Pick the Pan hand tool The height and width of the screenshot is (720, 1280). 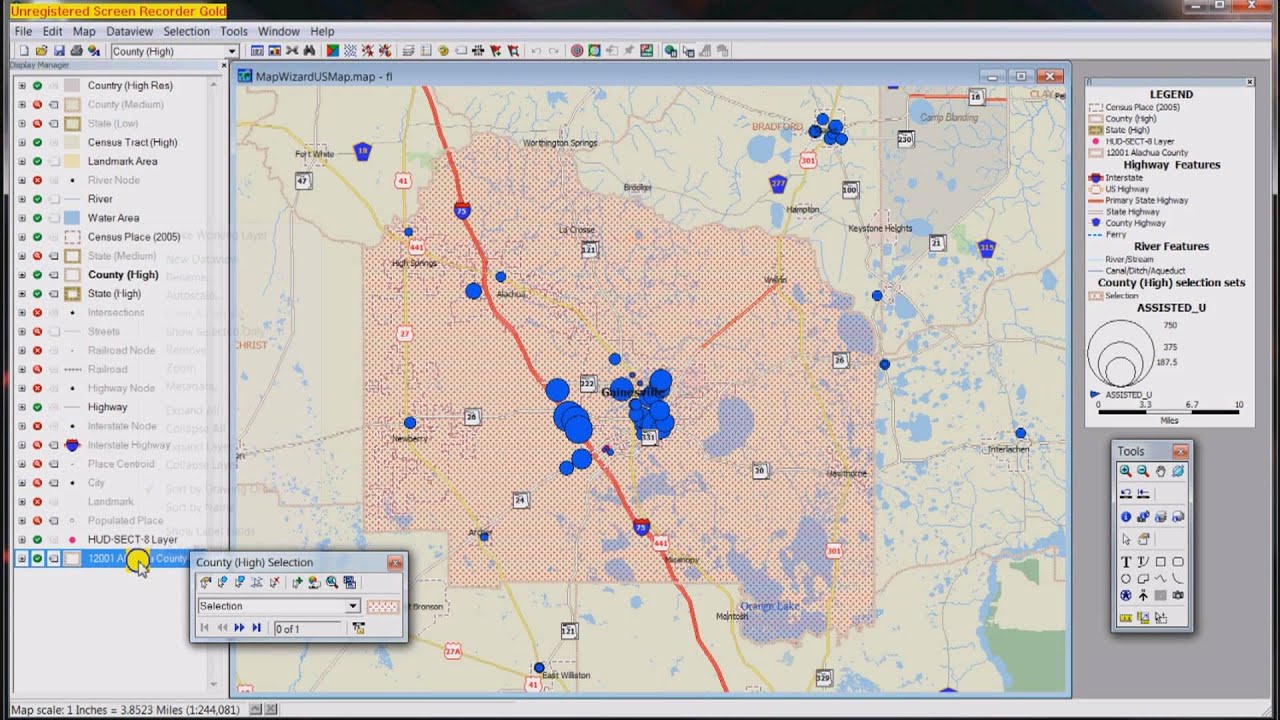1160,471
